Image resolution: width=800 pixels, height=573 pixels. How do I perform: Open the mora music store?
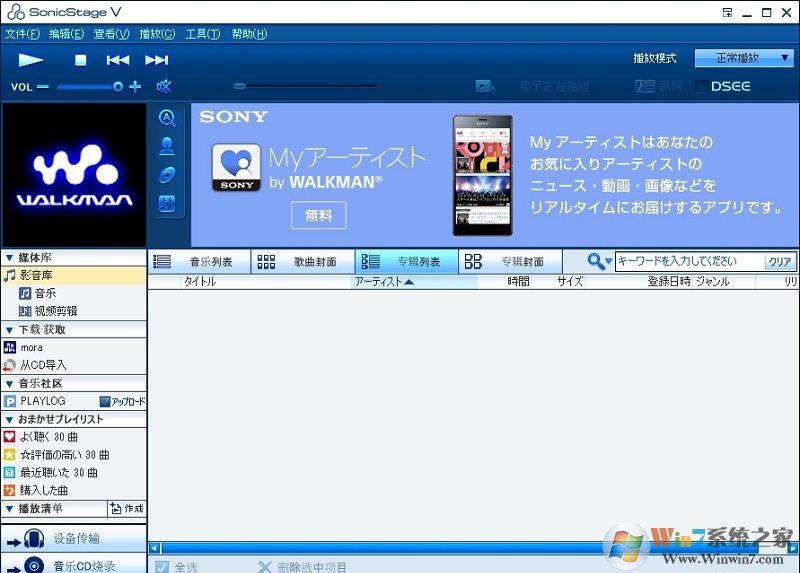click(31, 347)
